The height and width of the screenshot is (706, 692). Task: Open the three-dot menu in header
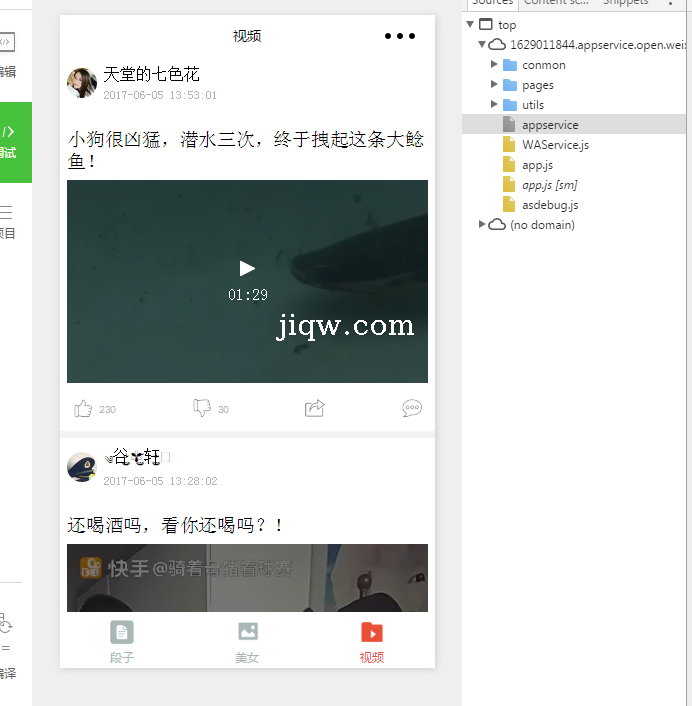click(399, 37)
